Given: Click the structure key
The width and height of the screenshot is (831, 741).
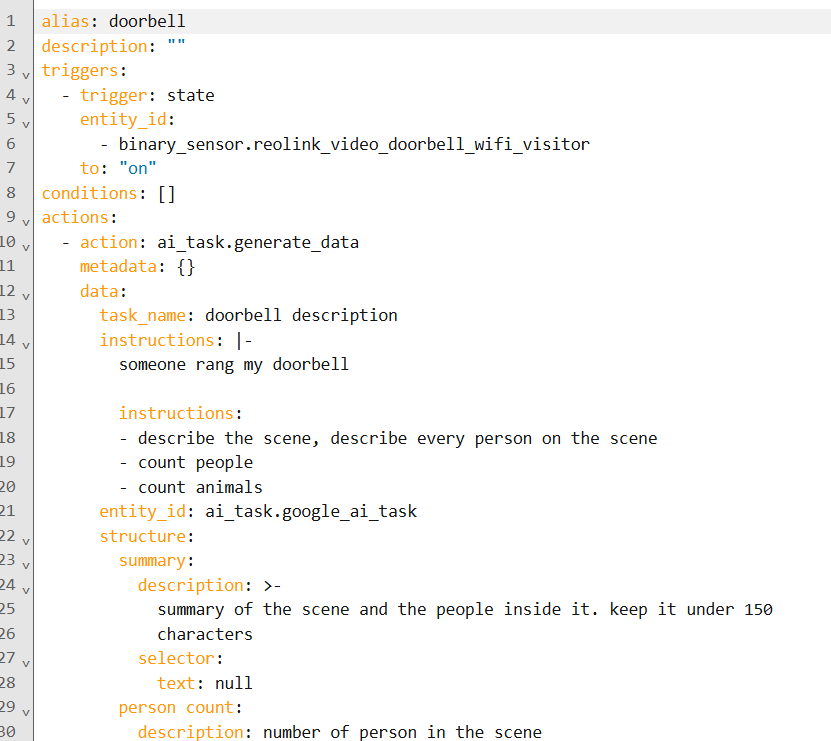Looking at the screenshot, I should point(143,536).
